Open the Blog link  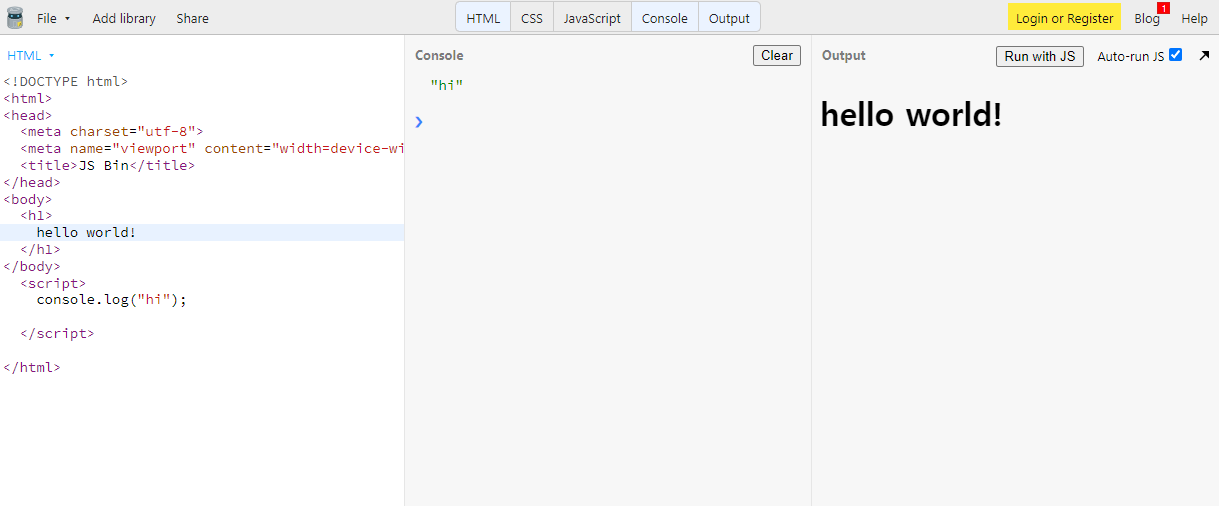[x=1147, y=18]
